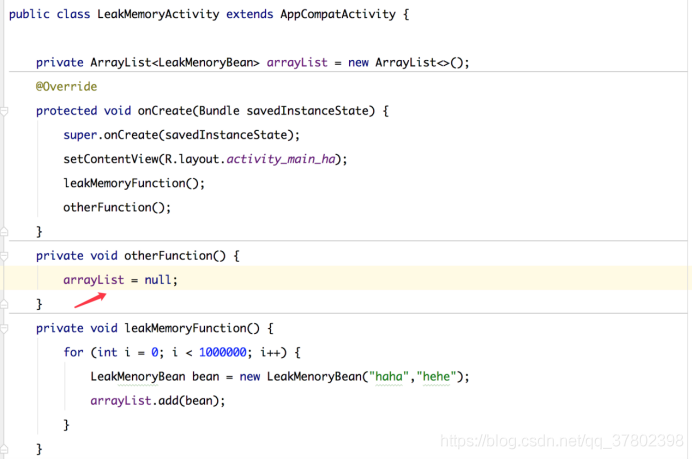
Task: Click AppCompatActivity in the class declaration
Action: click(338, 14)
